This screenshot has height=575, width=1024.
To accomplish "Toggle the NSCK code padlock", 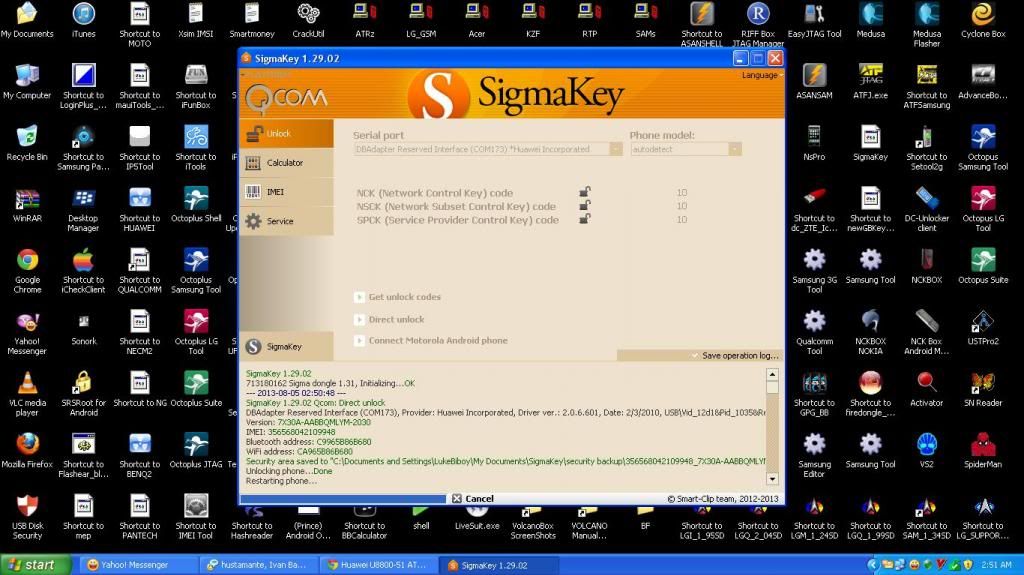I will (x=584, y=206).
